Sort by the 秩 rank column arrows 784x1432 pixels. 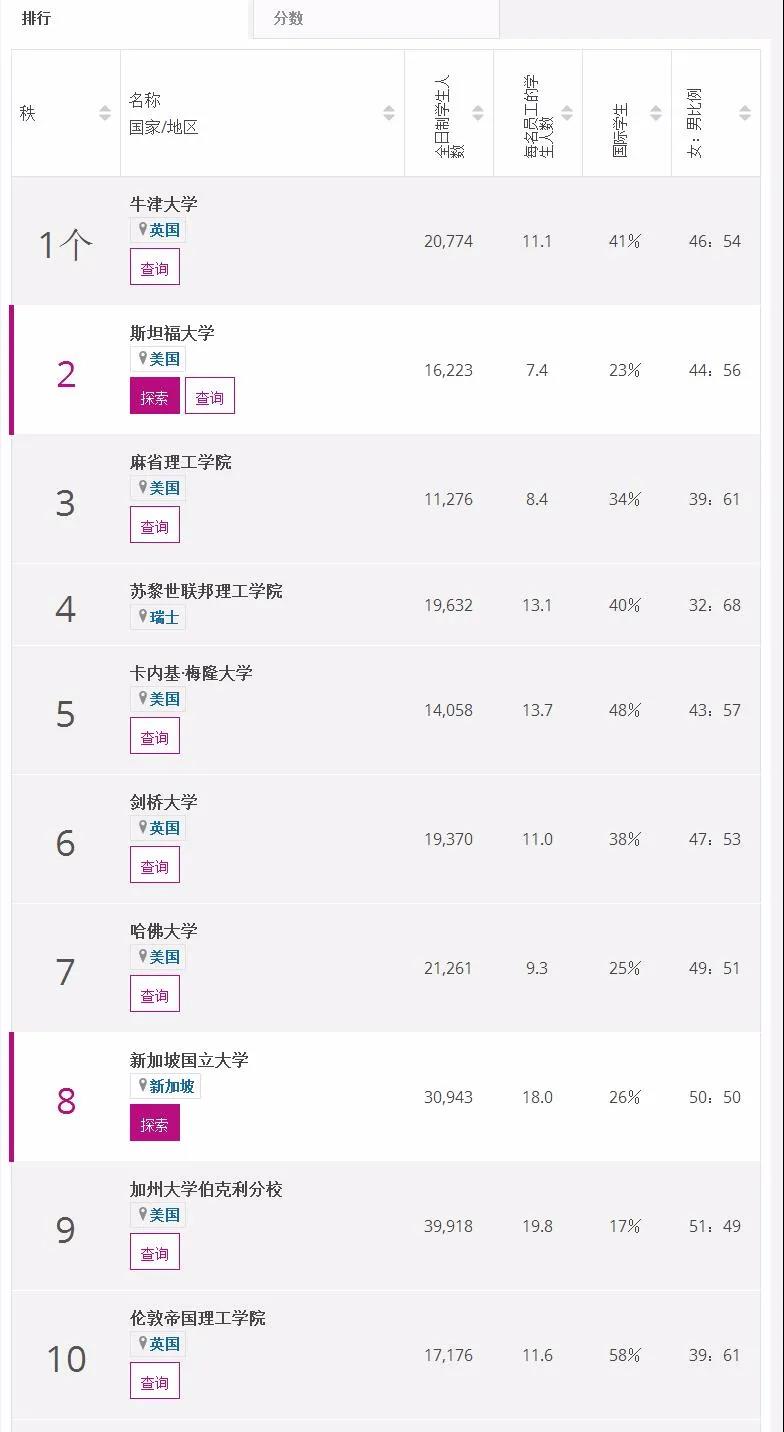click(x=105, y=113)
